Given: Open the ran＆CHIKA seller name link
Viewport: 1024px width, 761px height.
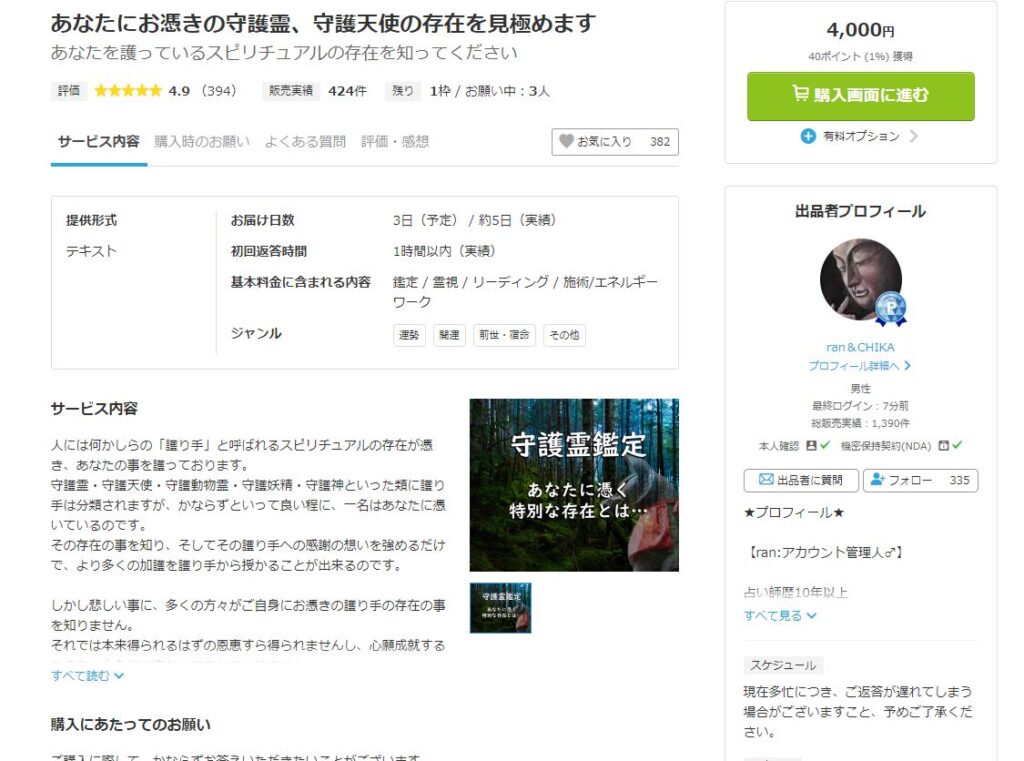Looking at the screenshot, I should click(860, 348).
